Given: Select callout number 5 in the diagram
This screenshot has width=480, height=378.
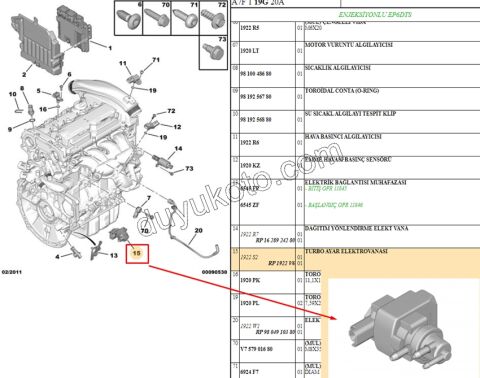Looking at the screenshot, I should (x=38, y=91).
